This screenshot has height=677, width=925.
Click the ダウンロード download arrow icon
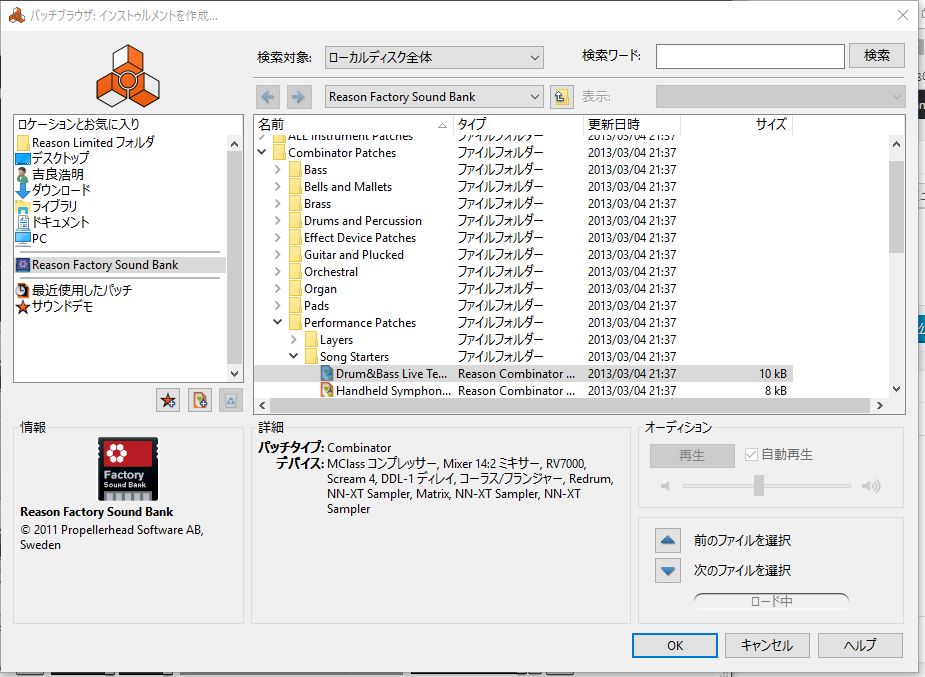point(23,190)
